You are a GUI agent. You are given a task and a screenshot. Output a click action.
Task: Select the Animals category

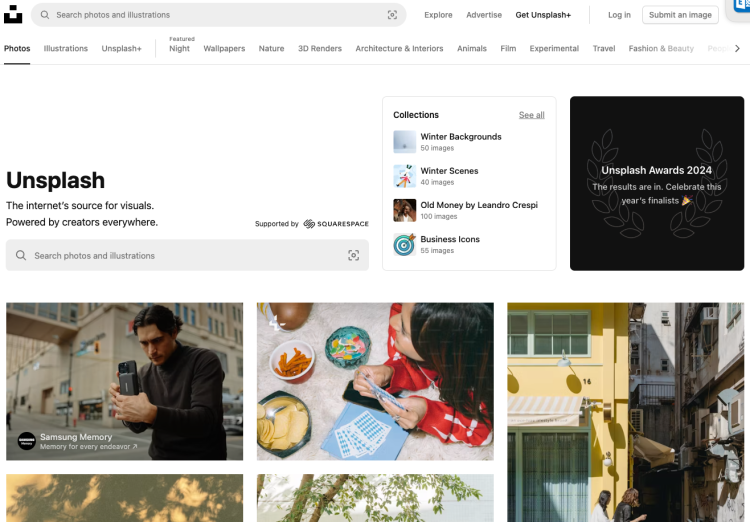point(472,48)
